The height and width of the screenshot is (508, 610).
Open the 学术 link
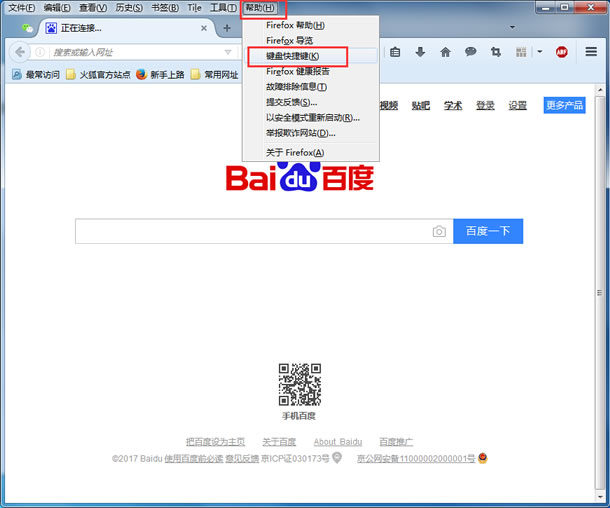point(453,105)
